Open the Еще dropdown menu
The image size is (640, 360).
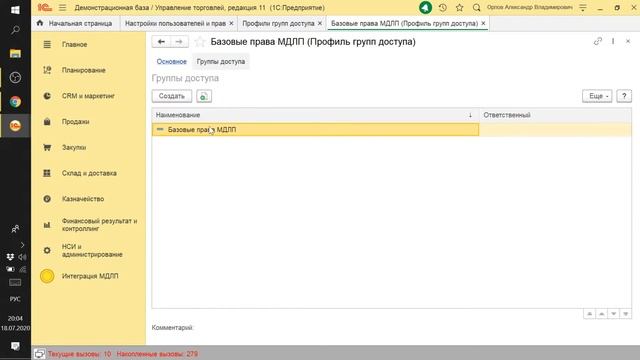[597, 96]
